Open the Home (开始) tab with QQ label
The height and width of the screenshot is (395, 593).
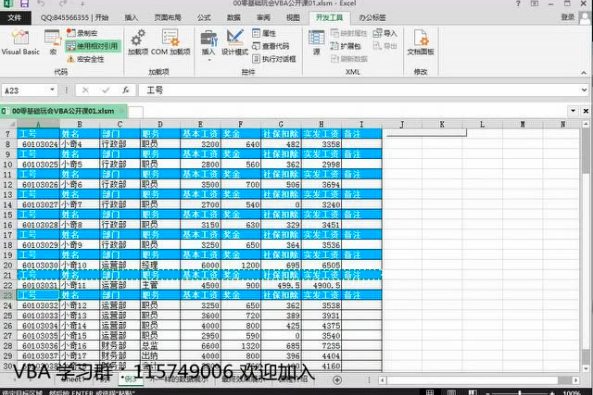75,17
